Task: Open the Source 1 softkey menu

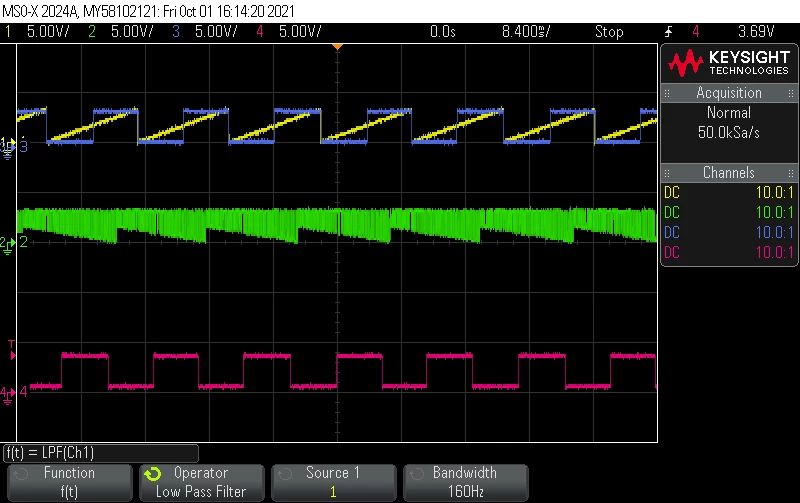Action: 334,483
